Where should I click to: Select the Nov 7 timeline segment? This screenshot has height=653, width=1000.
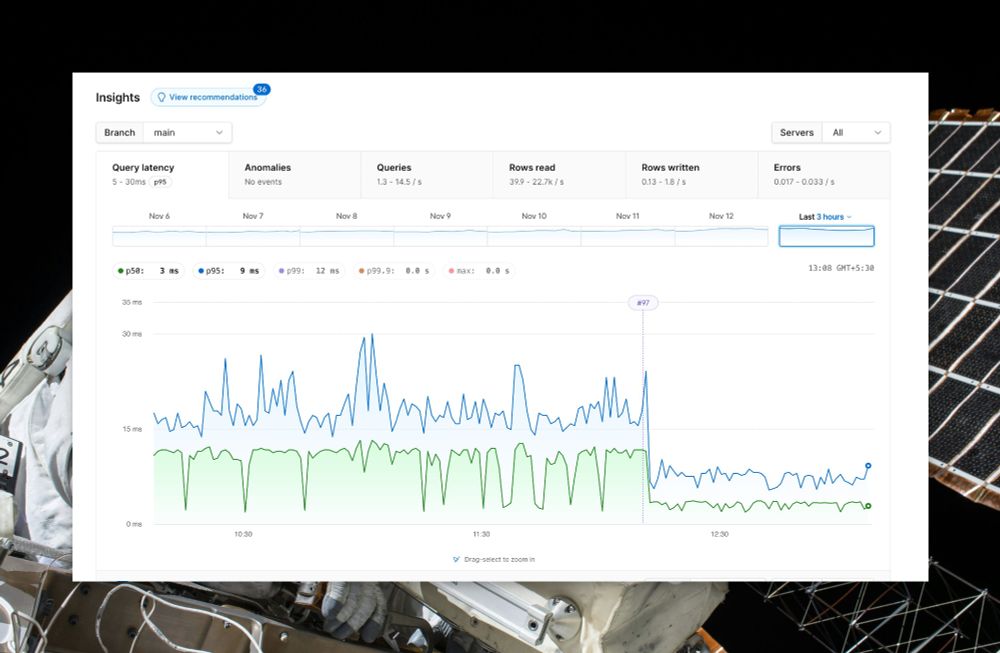coord(253,236)
